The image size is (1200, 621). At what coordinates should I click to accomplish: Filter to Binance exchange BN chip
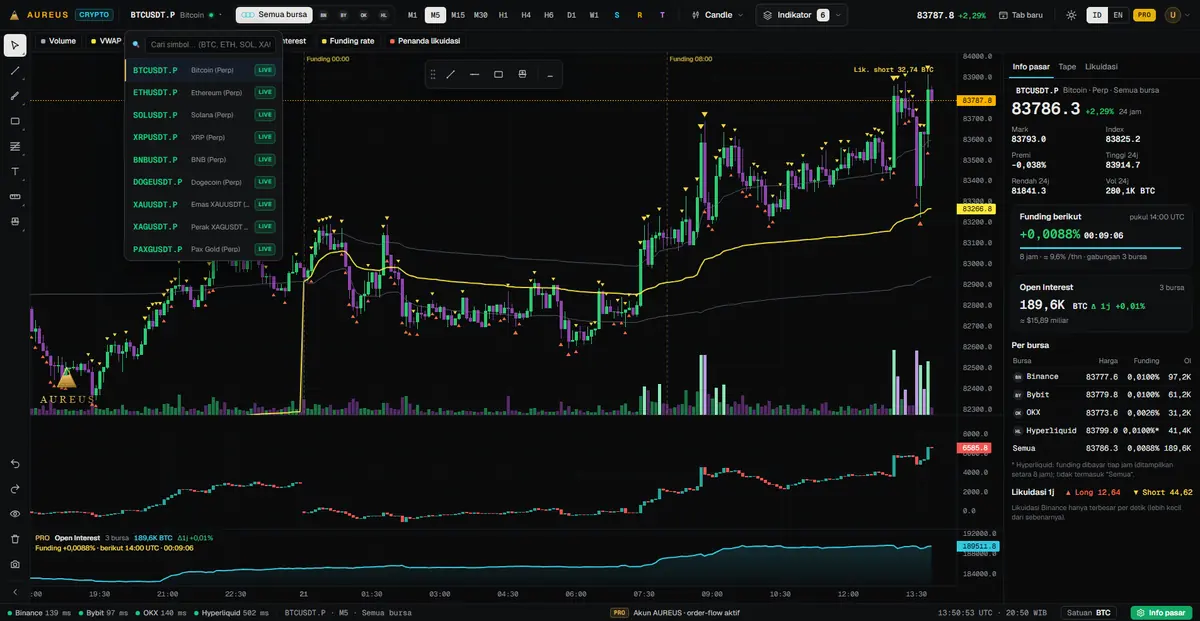pos(324,15)
